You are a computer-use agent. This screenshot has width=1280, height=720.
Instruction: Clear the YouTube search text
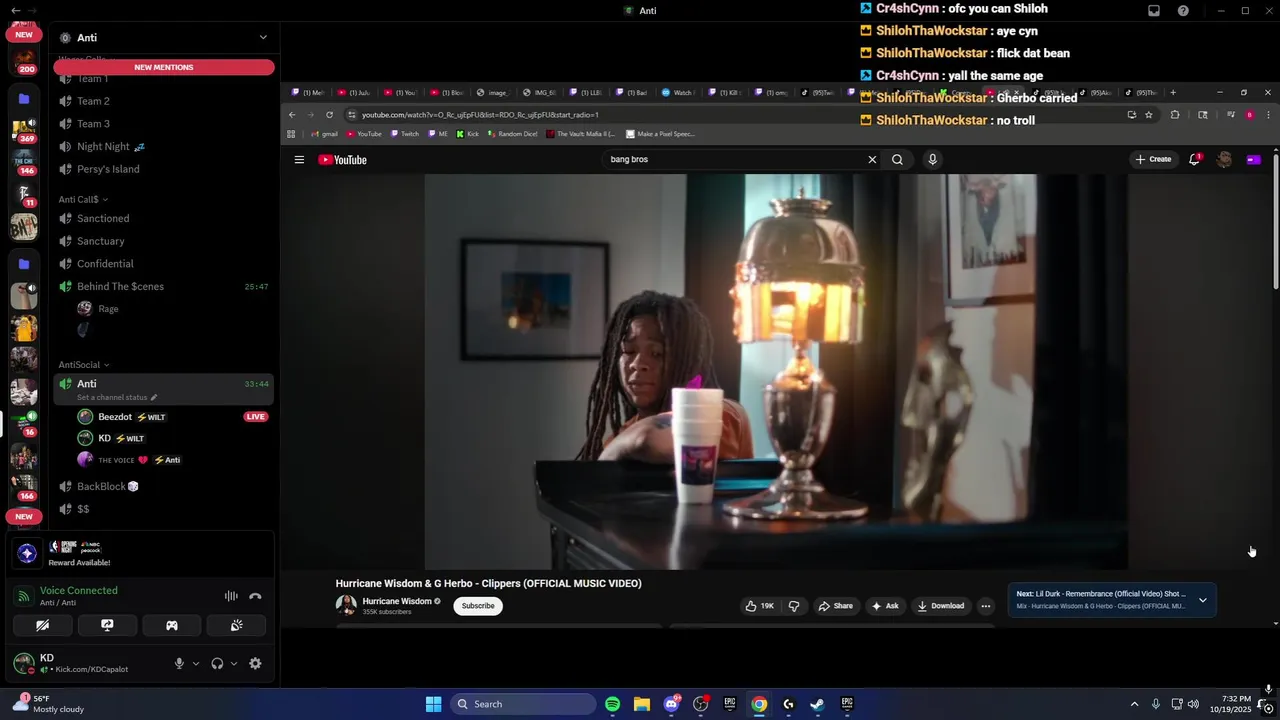point(872,159)
